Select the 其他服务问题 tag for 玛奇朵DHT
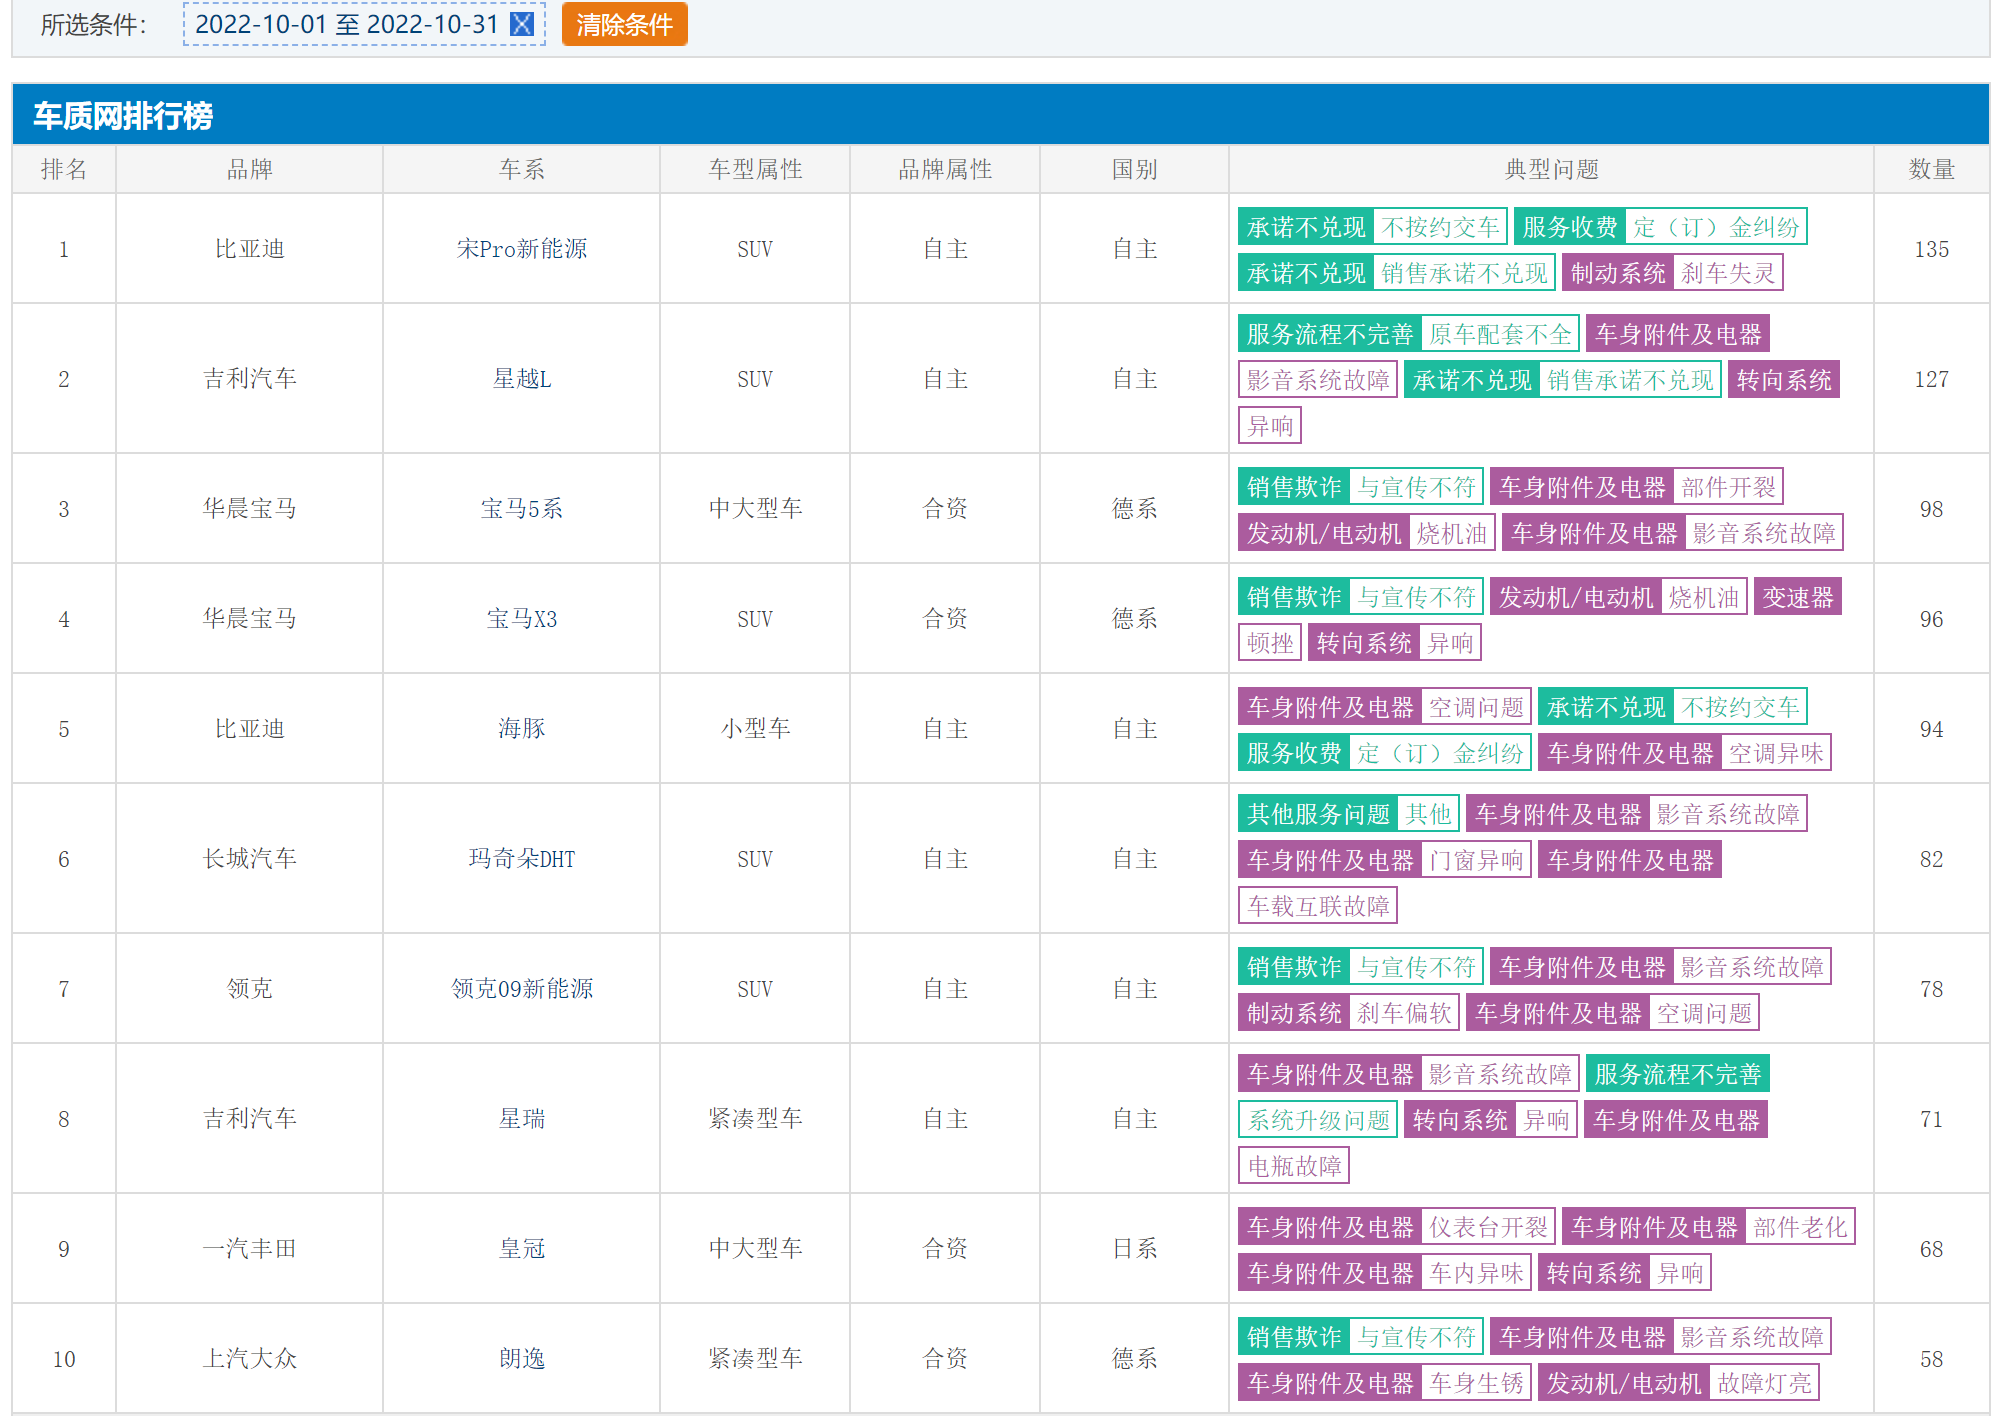Image resolution: width=2004 pixels, height=1416 pixels. pos(1318,814)
